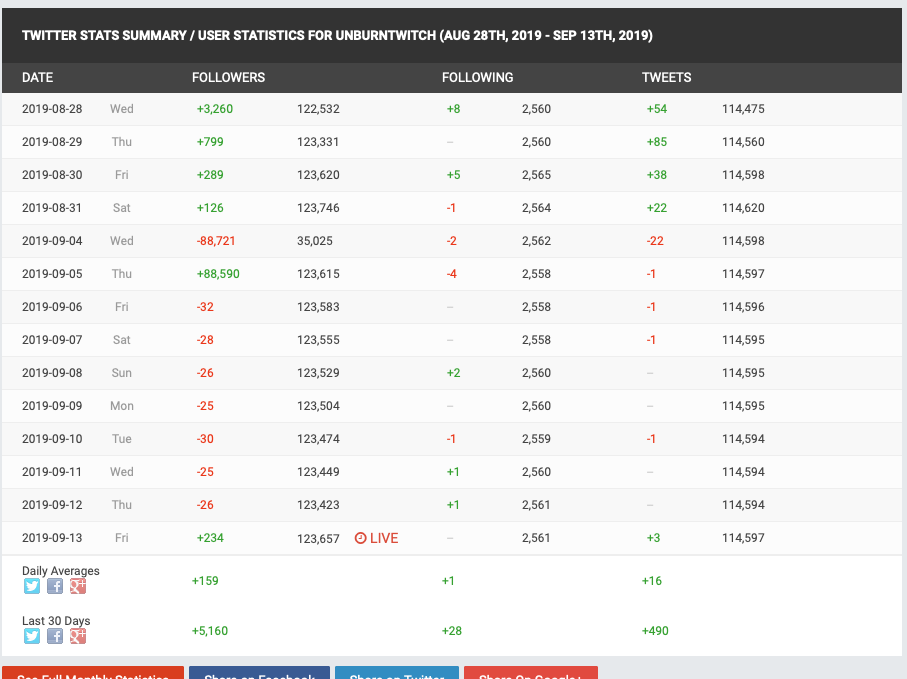Click the +85 tweets change
The image size is (907, 679).
click(x=657, y=142)
